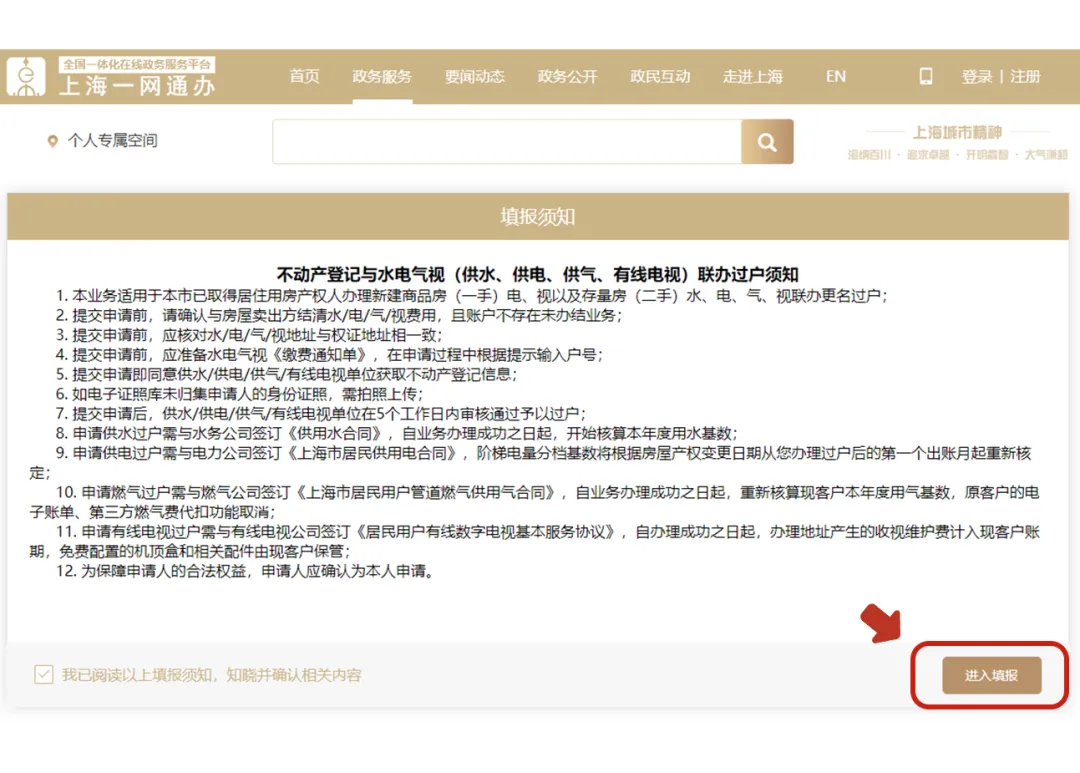Click the magnifier search icon
The width and height of the screenshot is (1080, 773).
(766, 141)
